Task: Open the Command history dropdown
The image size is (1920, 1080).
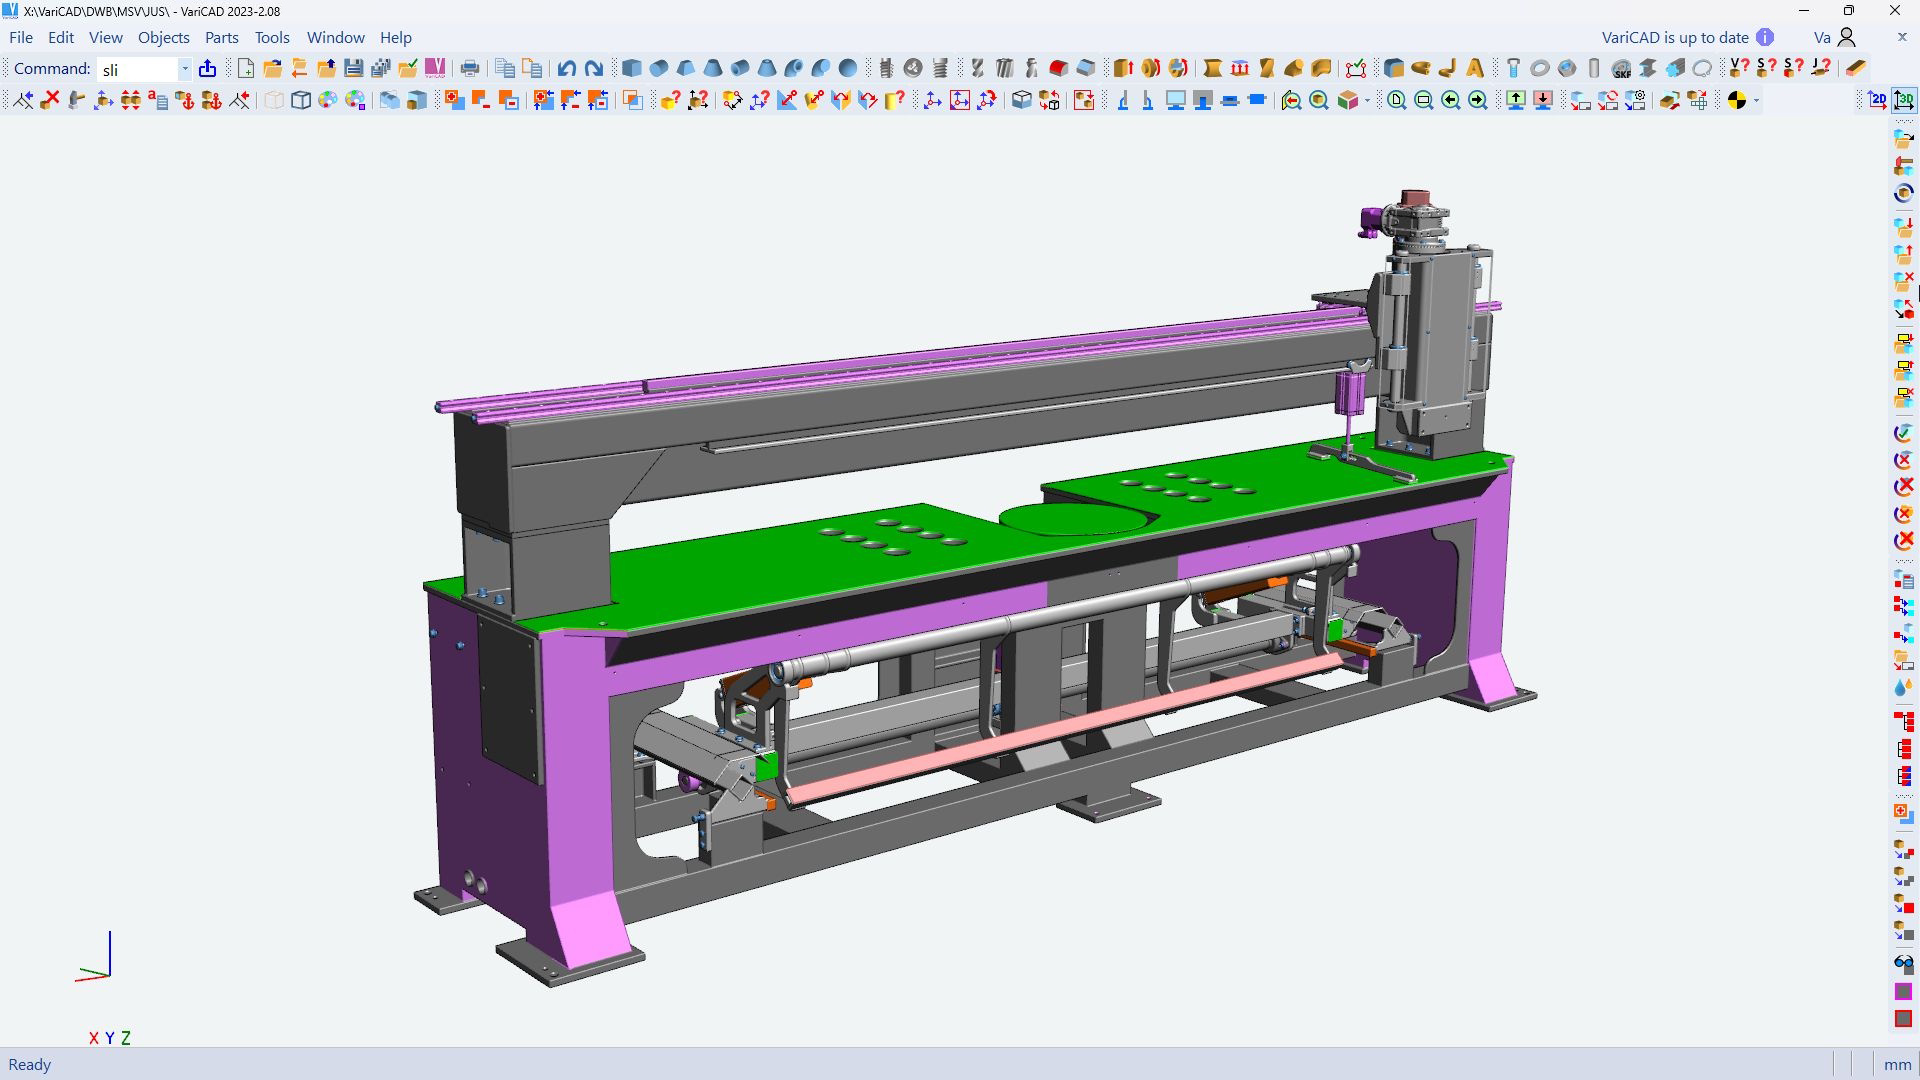Action: (183, 69)
